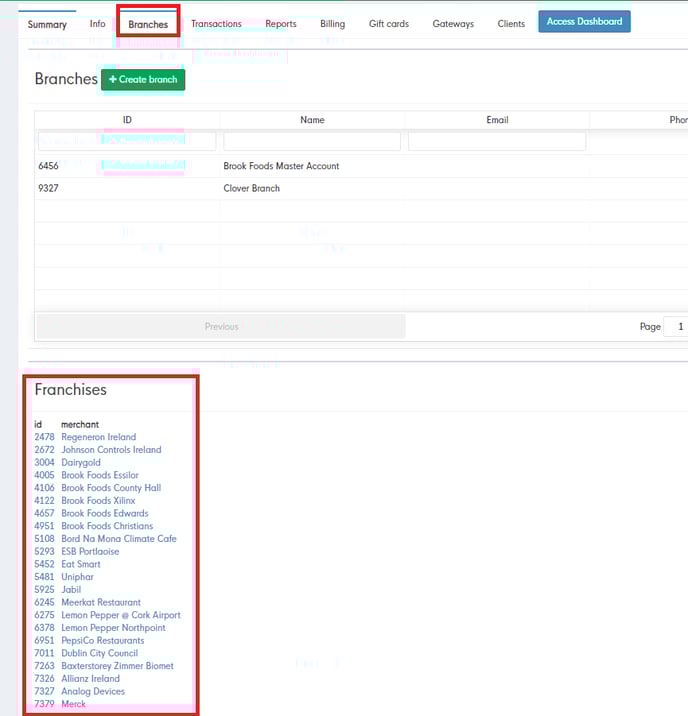This screenshot has width=688, height=716.
Task: Switch to the Info tab
Action: [97, 24]
